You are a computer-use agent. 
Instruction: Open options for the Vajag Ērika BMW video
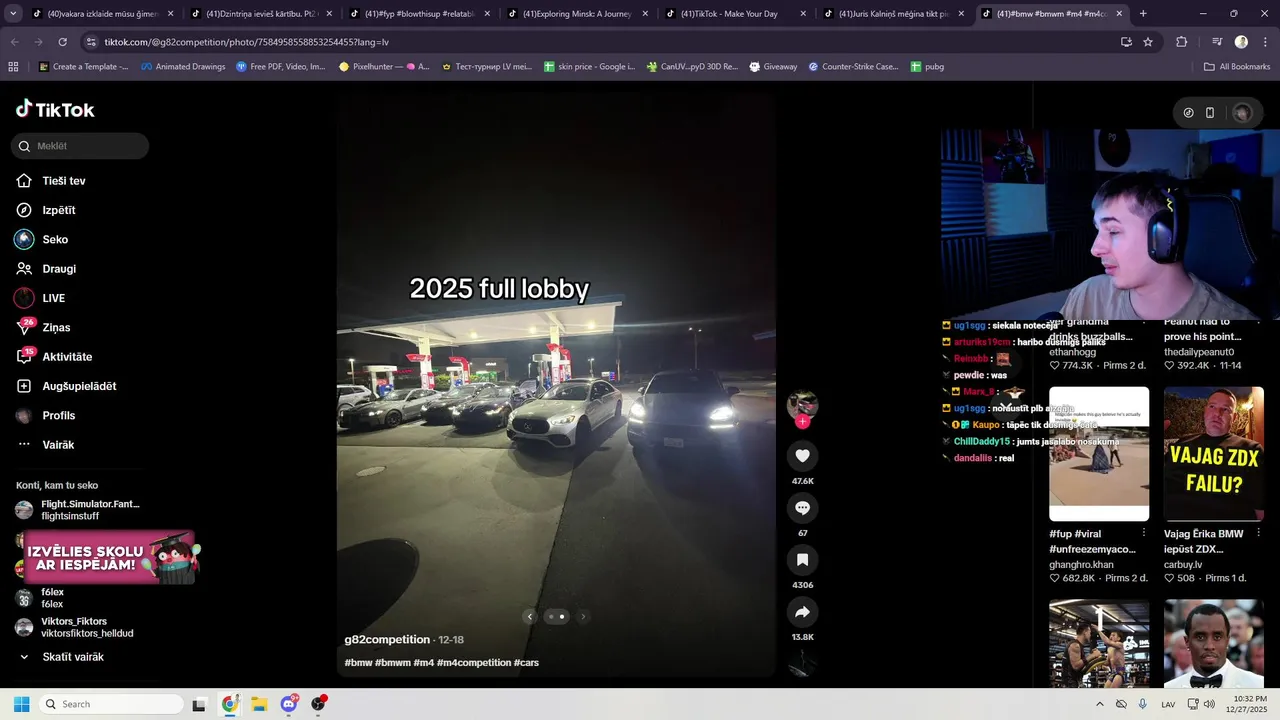1259,533
